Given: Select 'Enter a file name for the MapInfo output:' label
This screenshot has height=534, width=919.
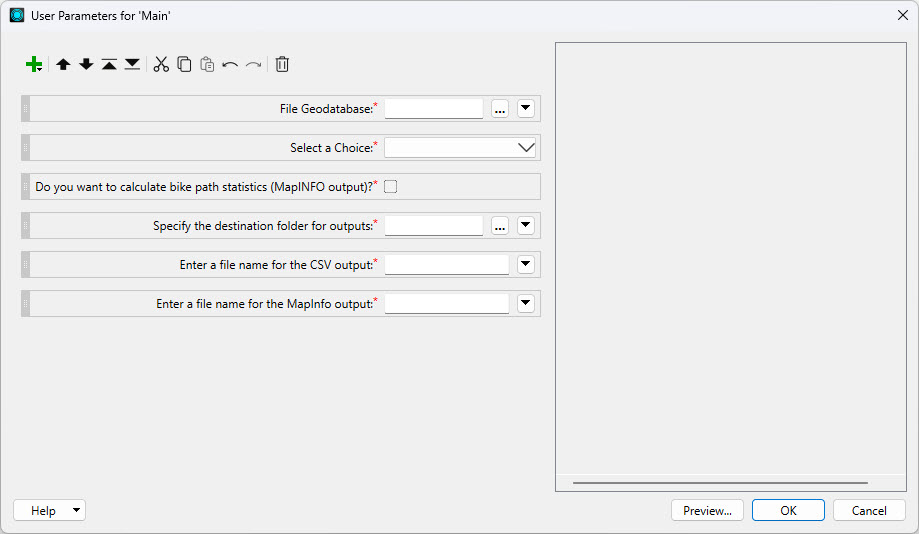Looking at the screenshot, I should pyautogui.click(x=264, y=304).
